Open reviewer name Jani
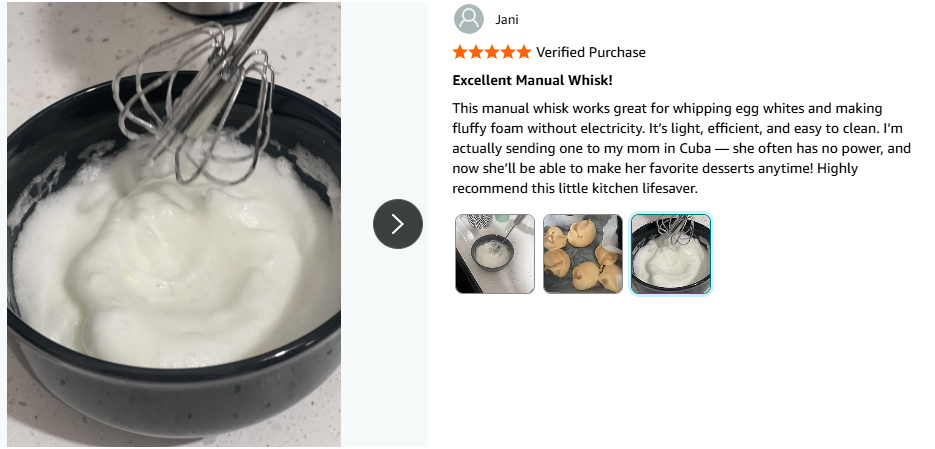 pyautogui.click(x=507, y=20)
